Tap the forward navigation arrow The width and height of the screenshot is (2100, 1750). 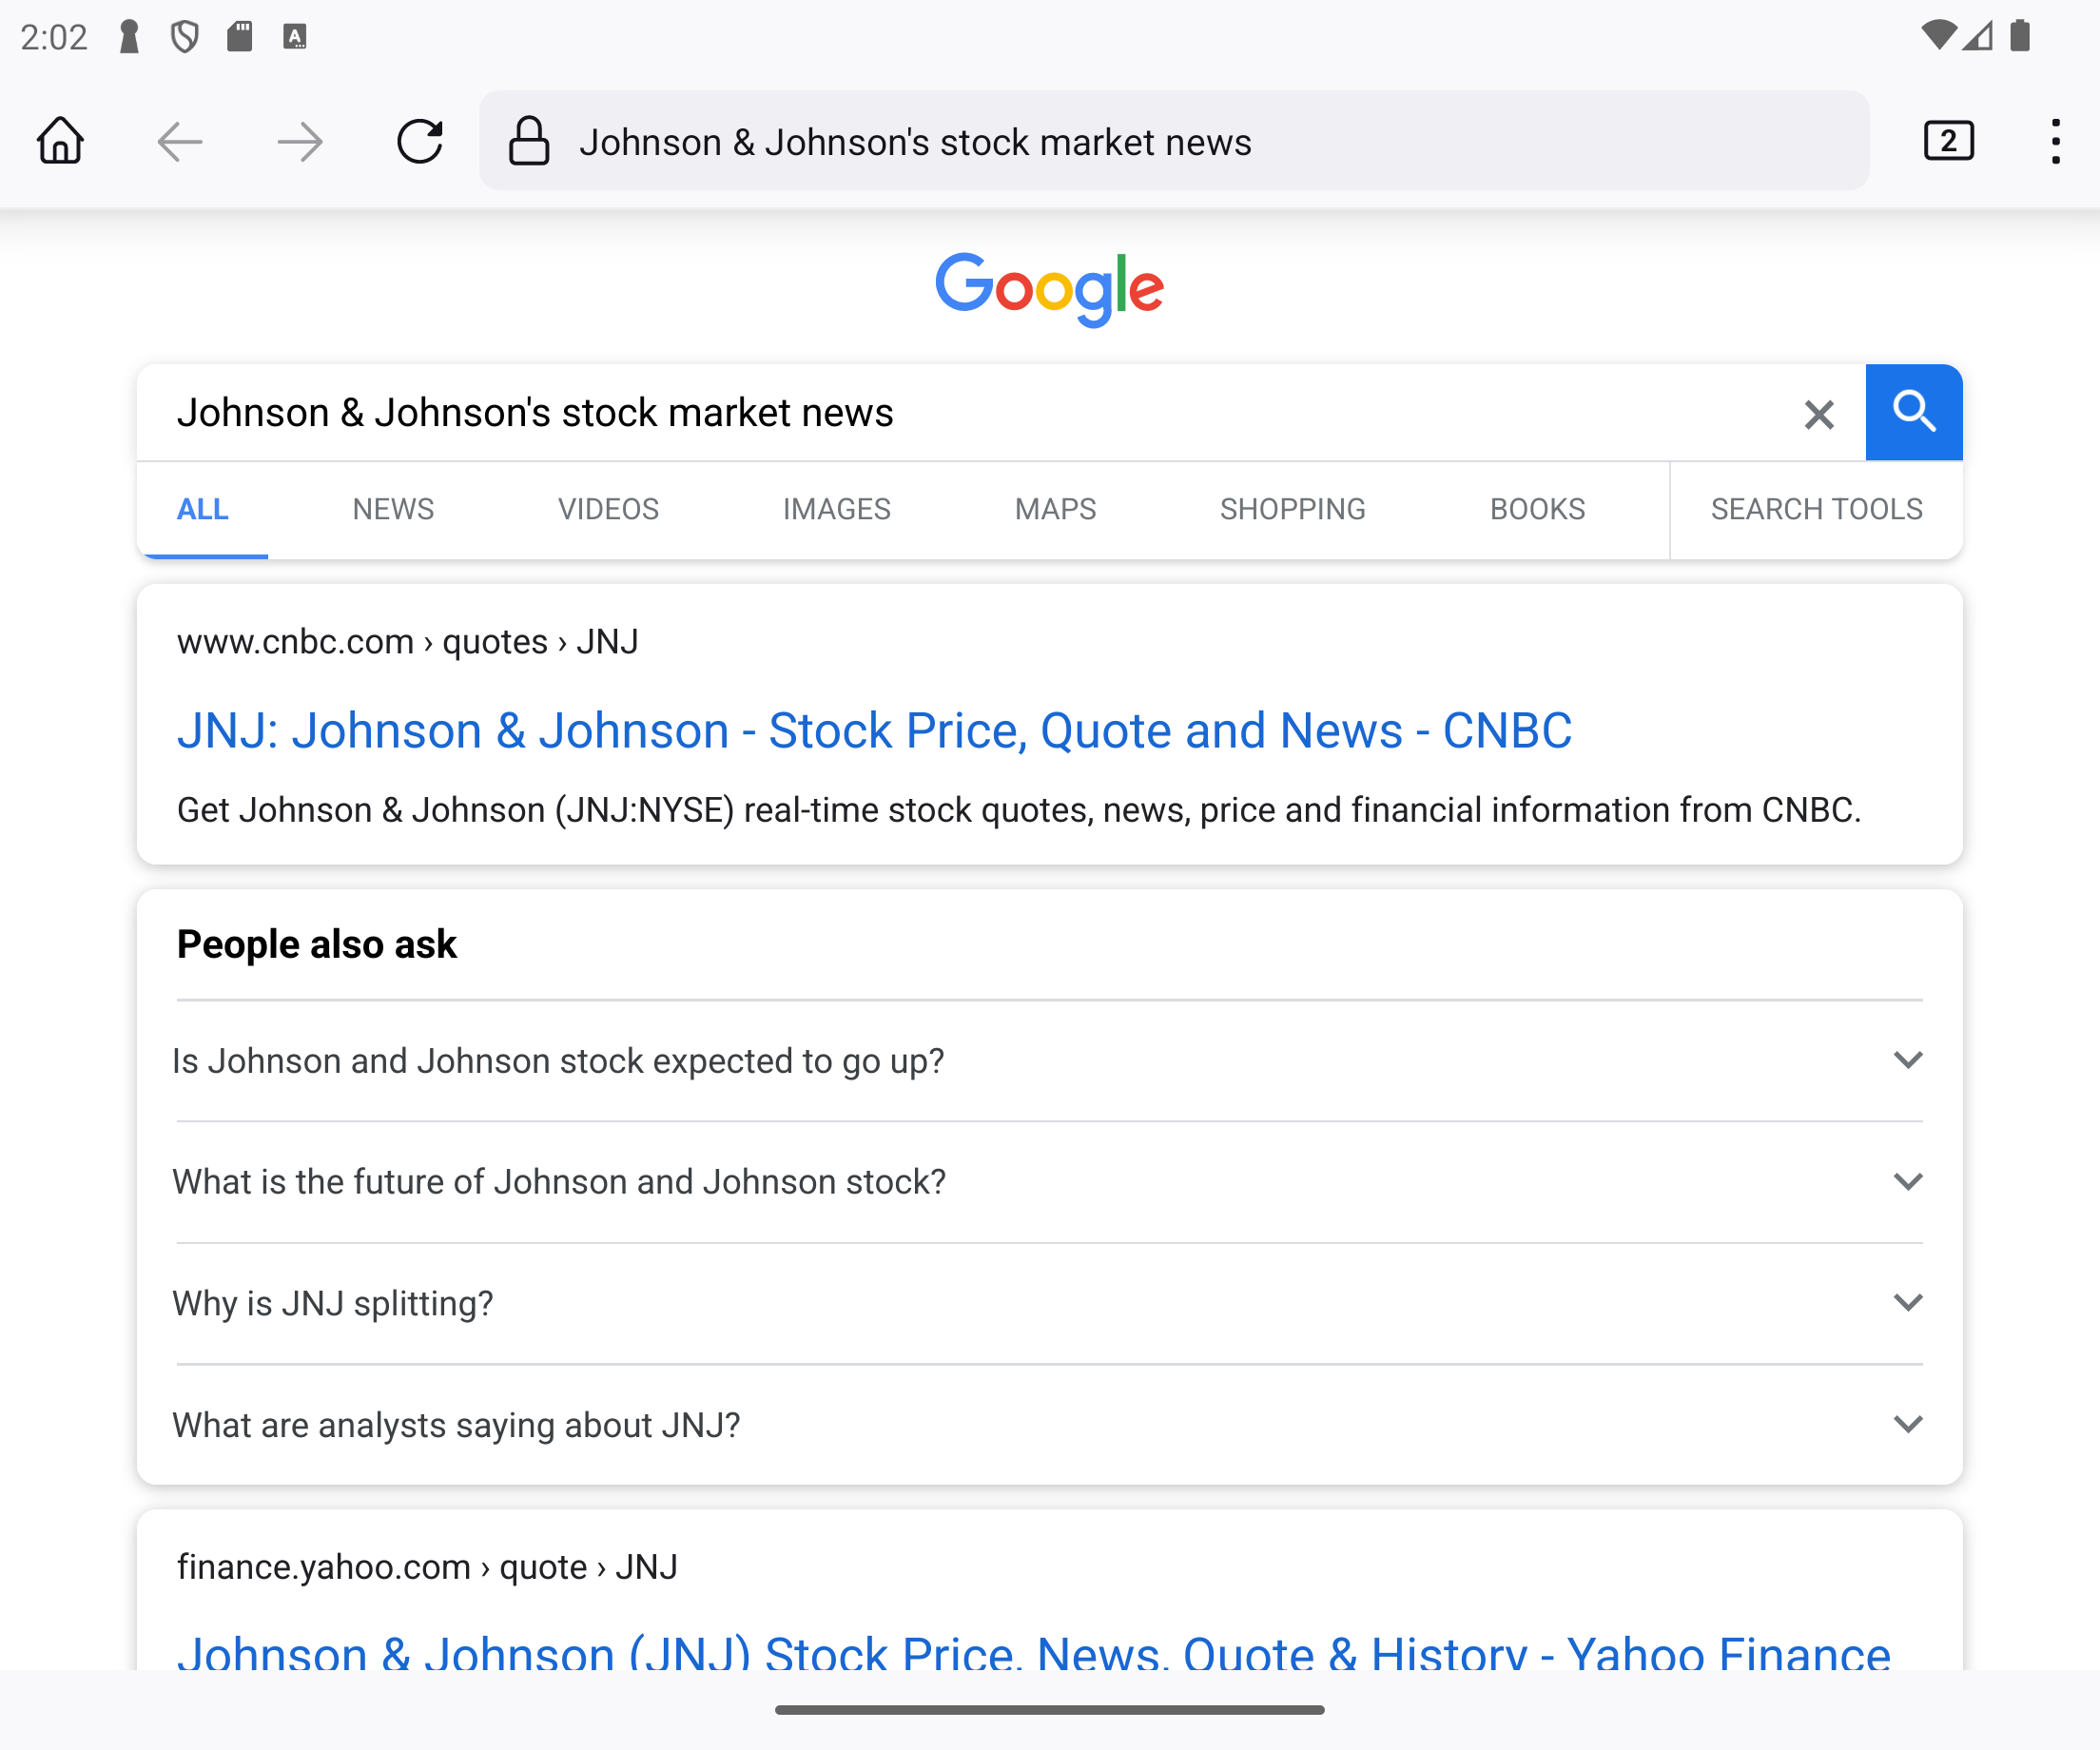(x=300, y=142)
